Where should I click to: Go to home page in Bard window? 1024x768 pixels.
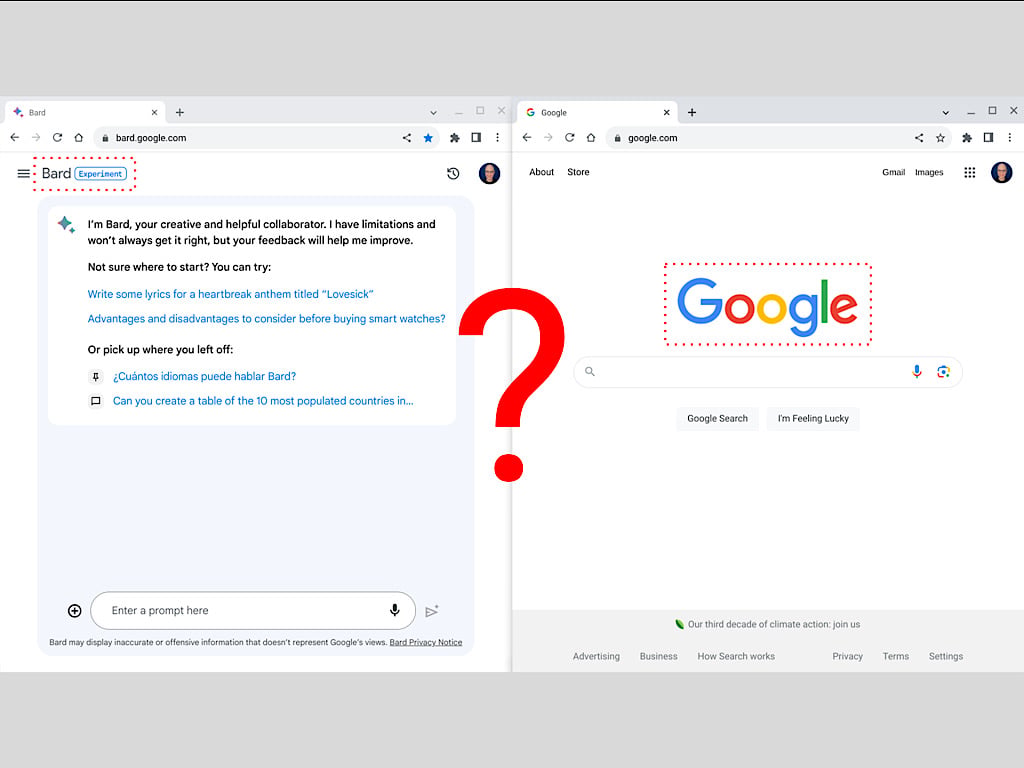(x=78, y=138)
